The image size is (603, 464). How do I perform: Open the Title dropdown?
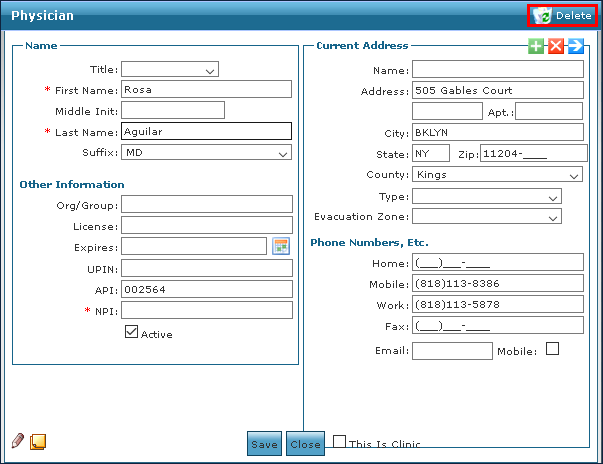(169, 70)
